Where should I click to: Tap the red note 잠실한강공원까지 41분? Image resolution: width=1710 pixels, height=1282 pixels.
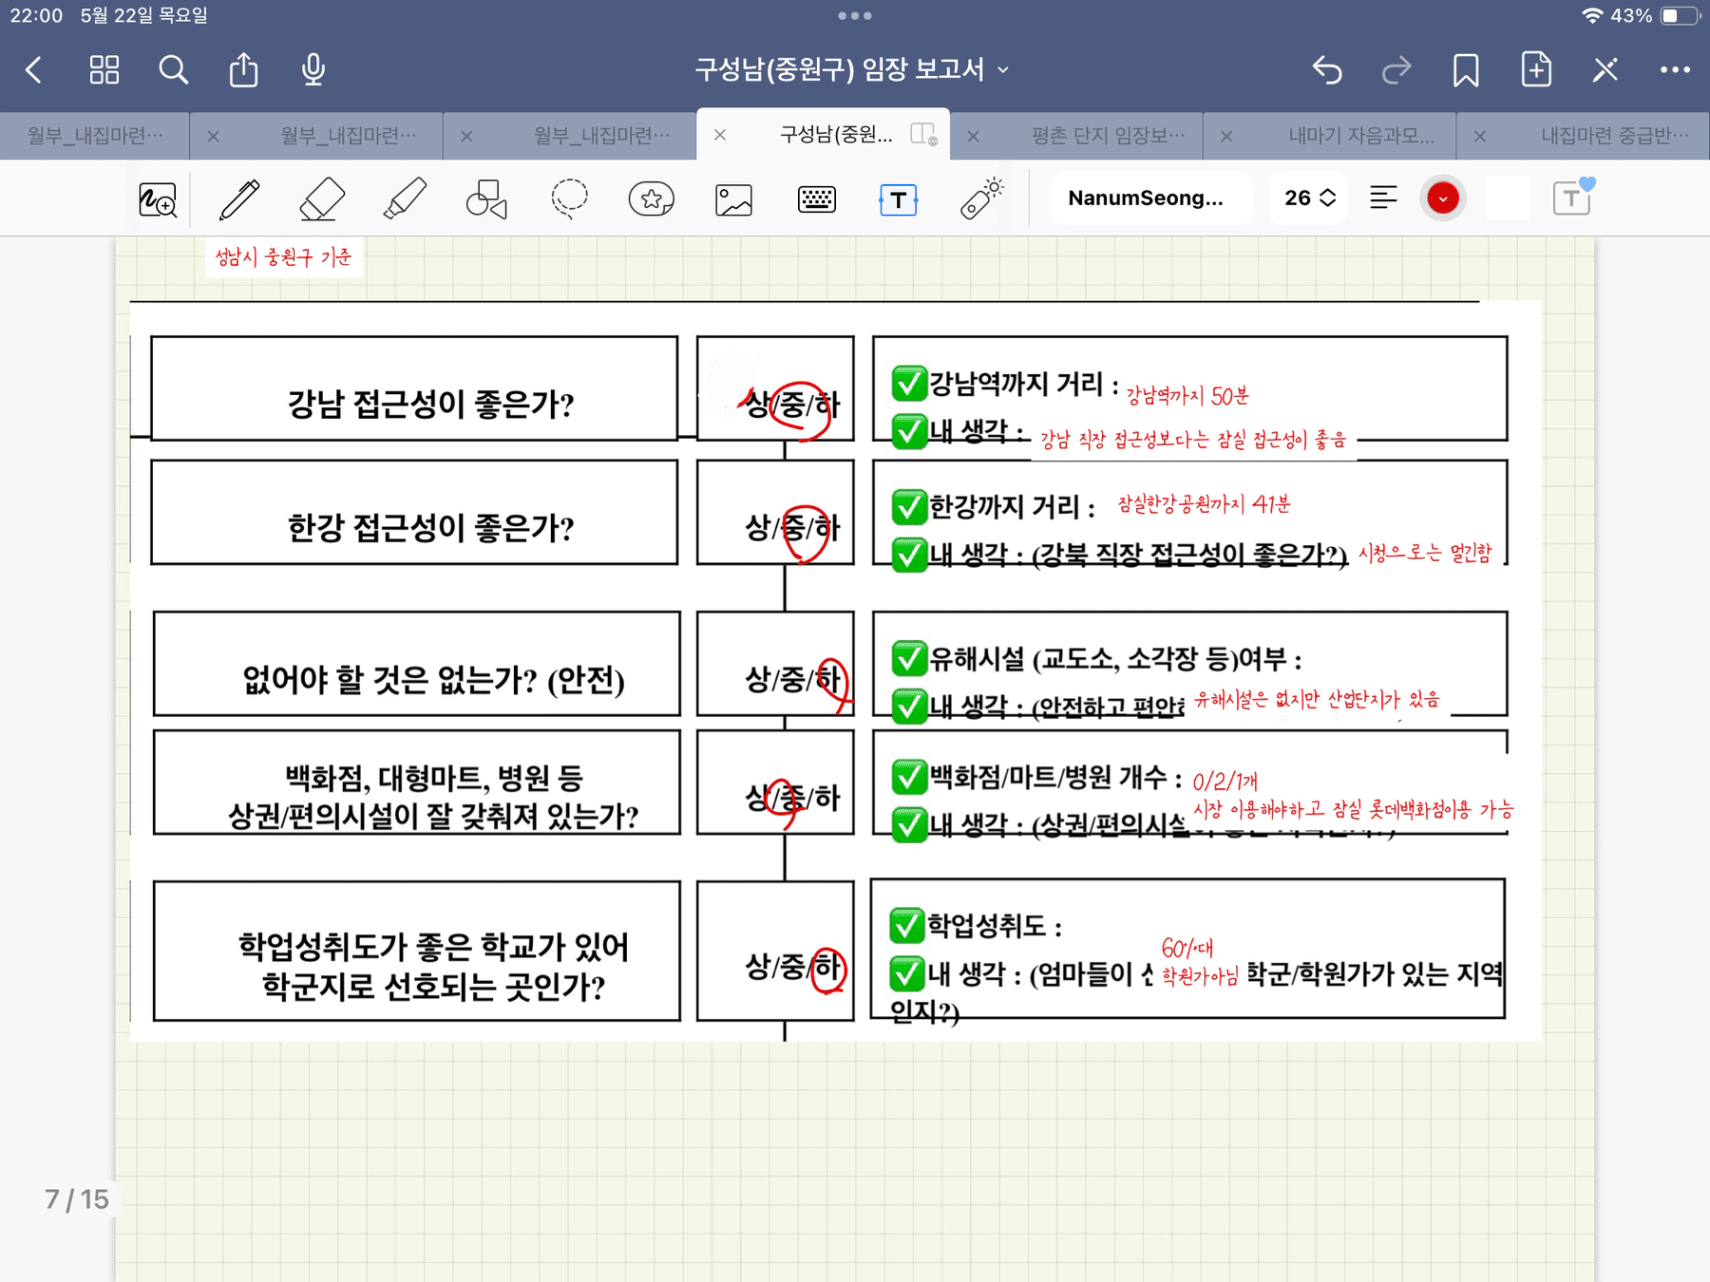tap(1203, 505)
